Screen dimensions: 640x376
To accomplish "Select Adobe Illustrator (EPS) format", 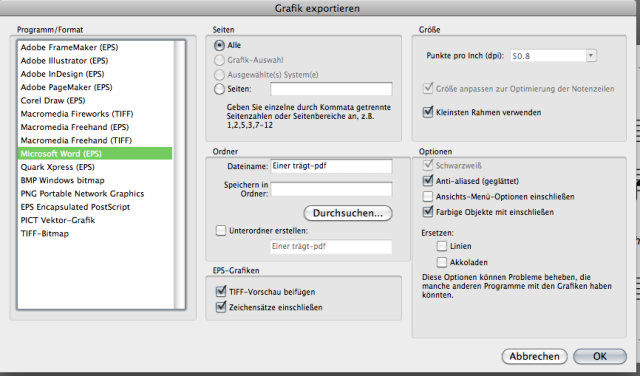I will (64, 61).
